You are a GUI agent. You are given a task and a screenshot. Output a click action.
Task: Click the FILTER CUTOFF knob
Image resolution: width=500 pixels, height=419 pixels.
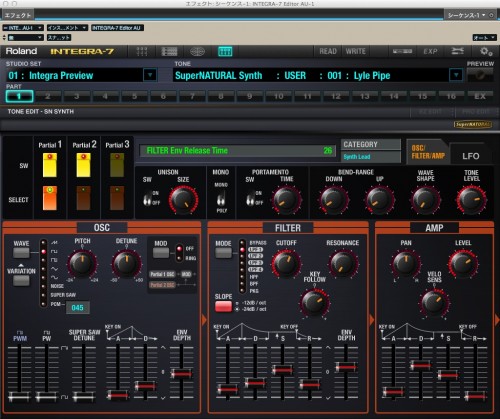coord(286,264)
